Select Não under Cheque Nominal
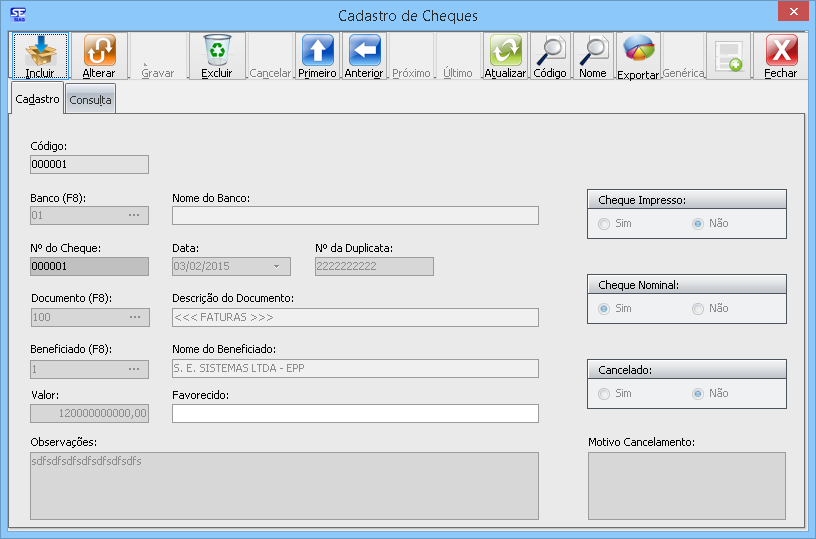The width and height of the screenshot is (816, 539). [698, 309]
